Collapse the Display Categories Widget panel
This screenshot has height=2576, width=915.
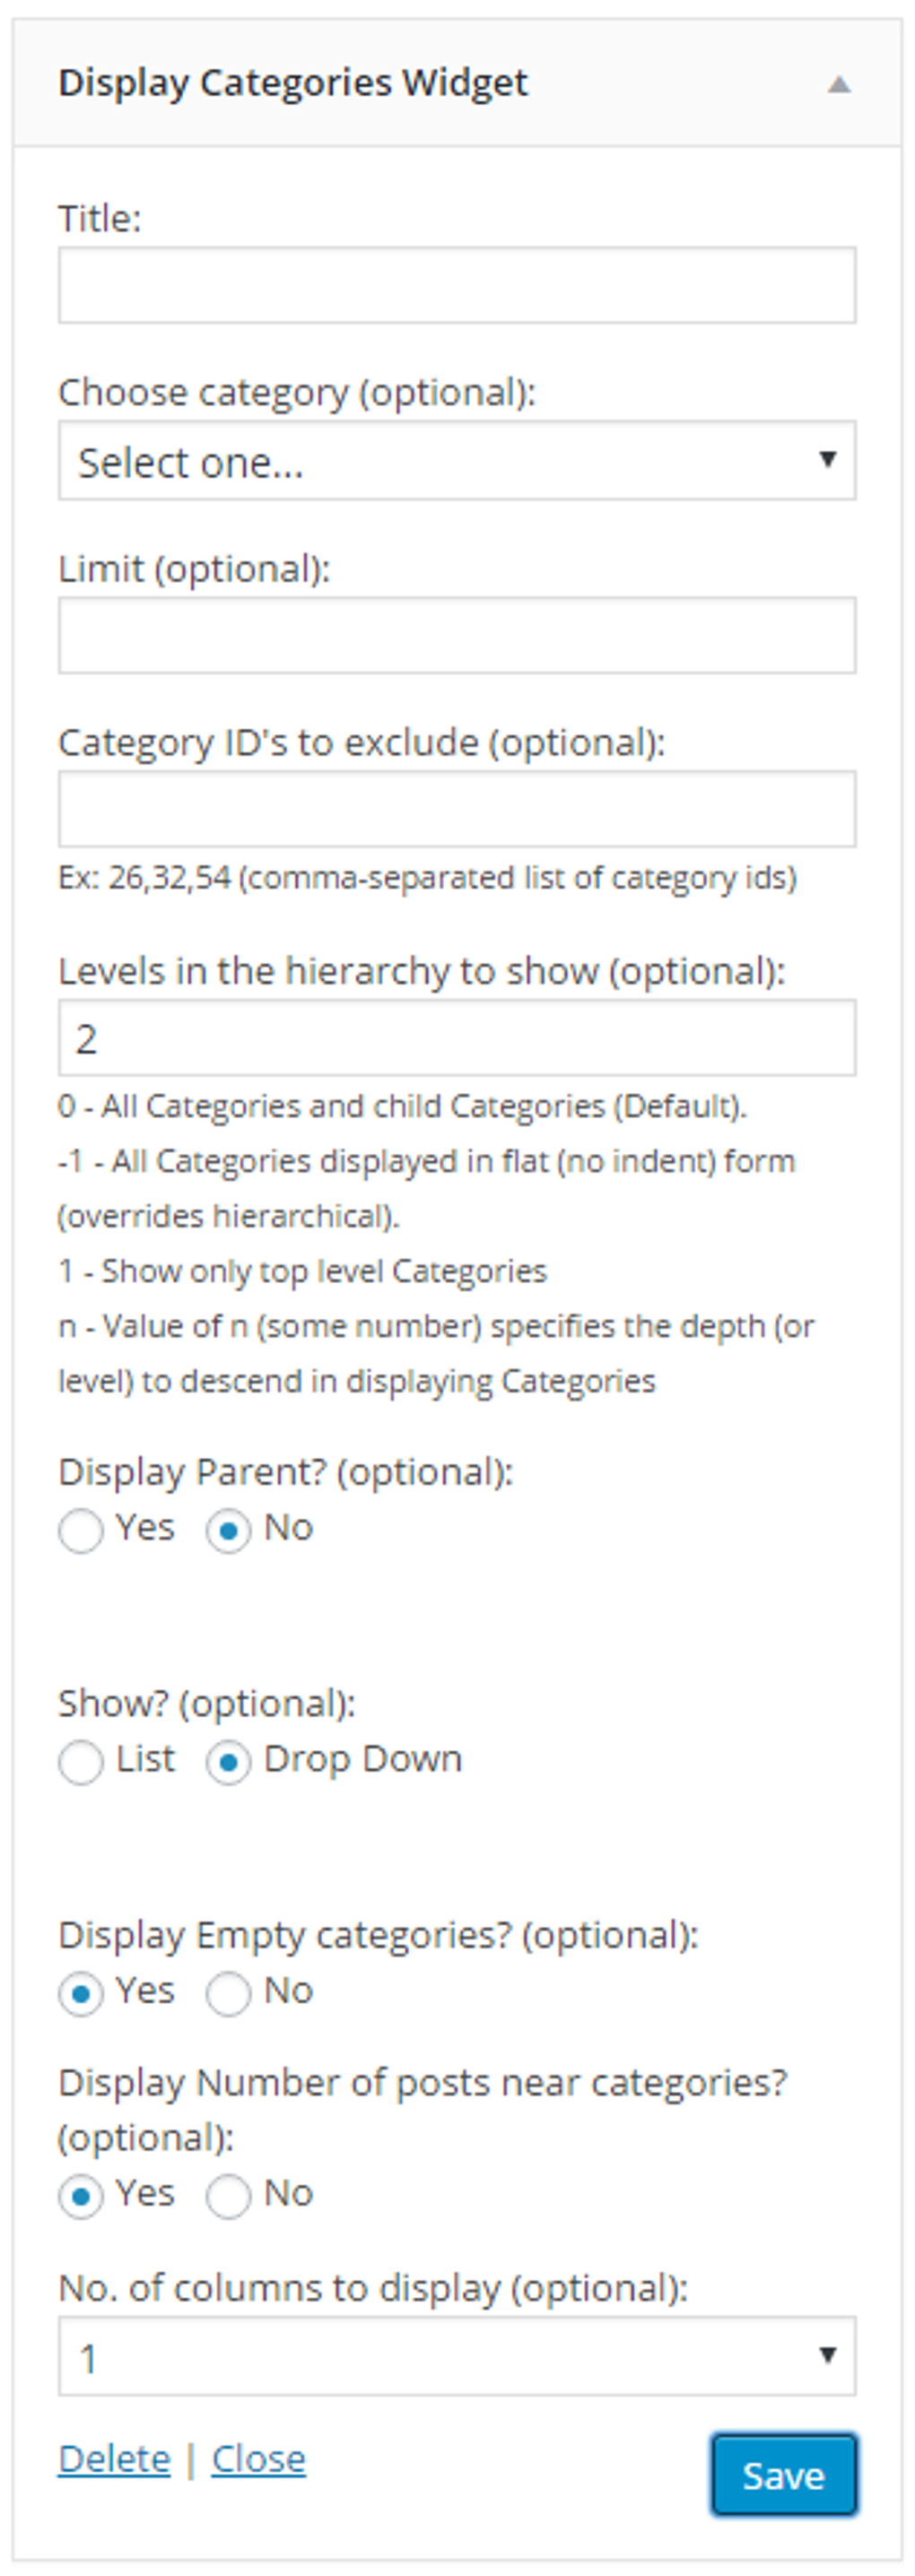coord(843,85)
